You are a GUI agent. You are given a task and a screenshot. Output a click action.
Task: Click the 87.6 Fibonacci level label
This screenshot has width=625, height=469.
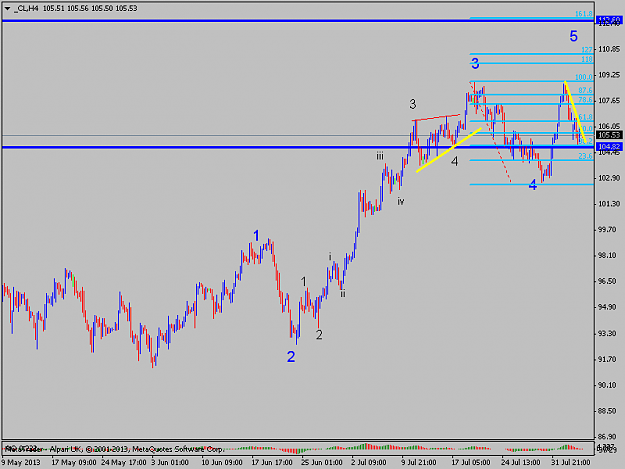586,90
